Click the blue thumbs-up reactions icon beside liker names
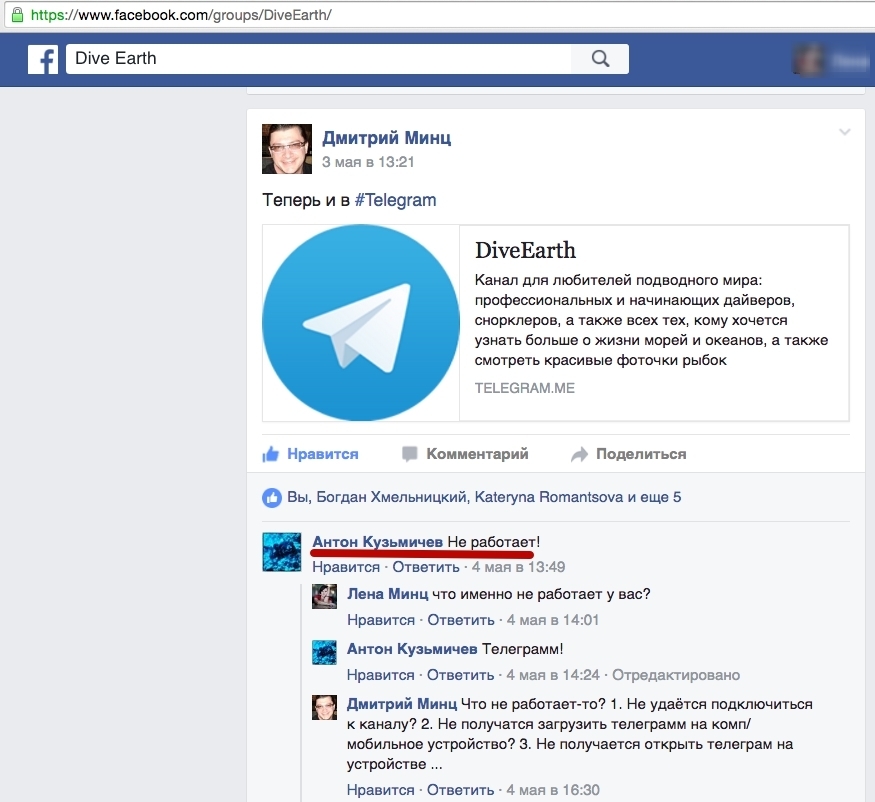875x802 pixels. [272, 497]
